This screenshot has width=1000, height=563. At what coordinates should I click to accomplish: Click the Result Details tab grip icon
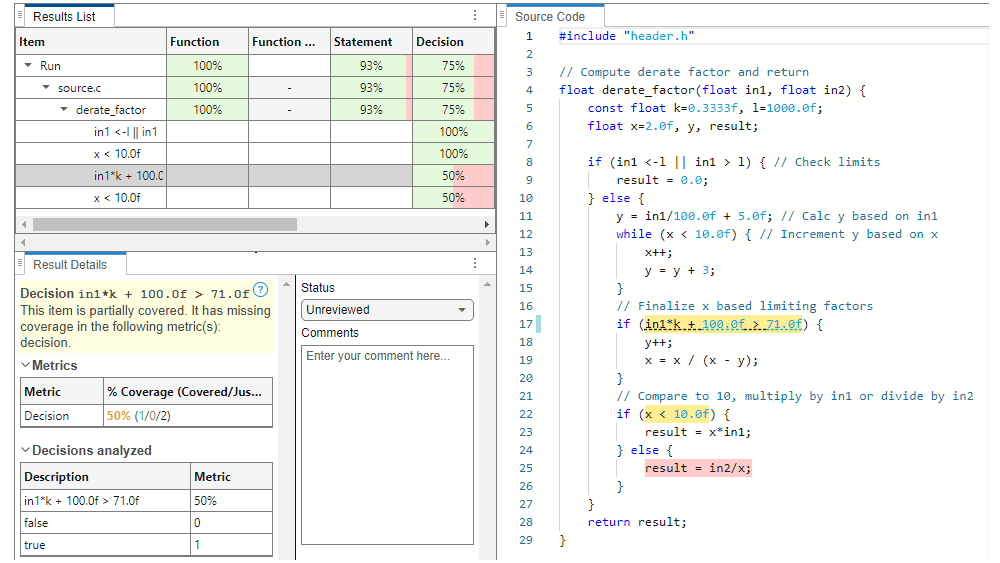[21, 264]
